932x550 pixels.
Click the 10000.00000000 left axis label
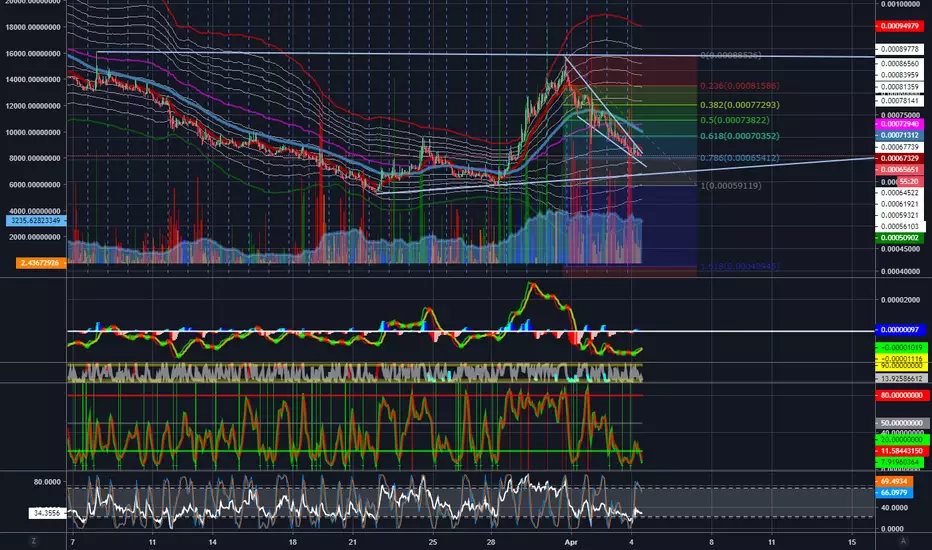[33, 132]
